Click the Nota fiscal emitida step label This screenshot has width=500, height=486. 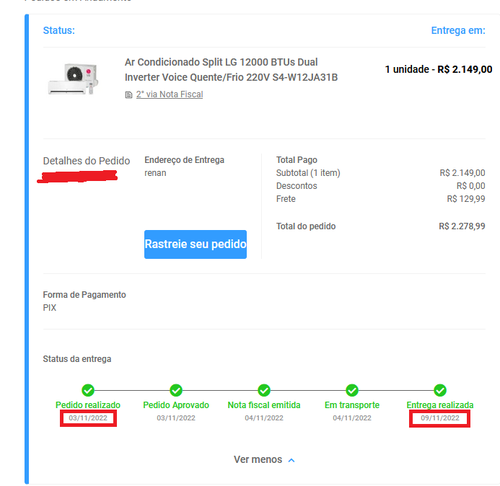coord(264,405)
